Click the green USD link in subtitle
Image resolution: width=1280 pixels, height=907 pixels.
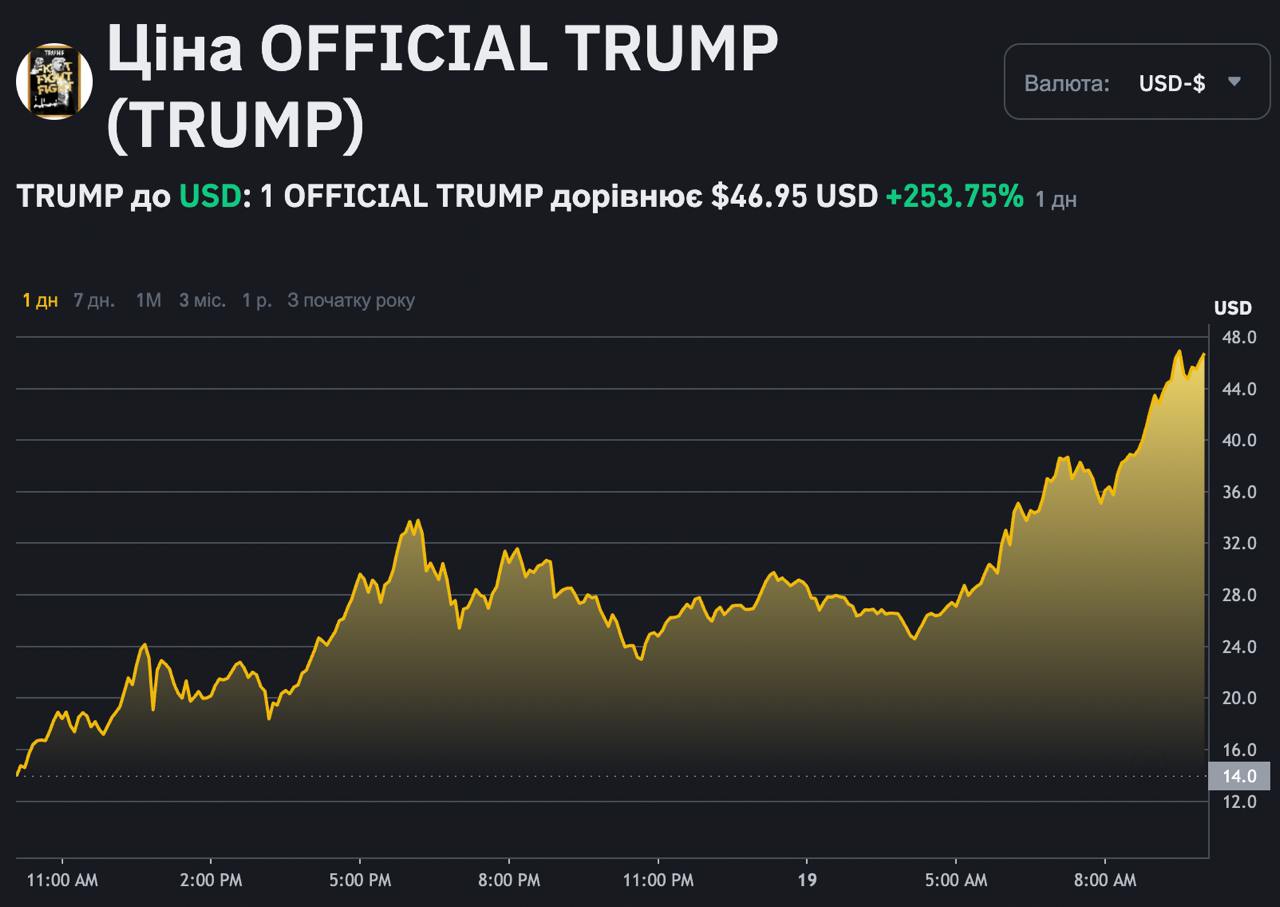coord(210,196)
